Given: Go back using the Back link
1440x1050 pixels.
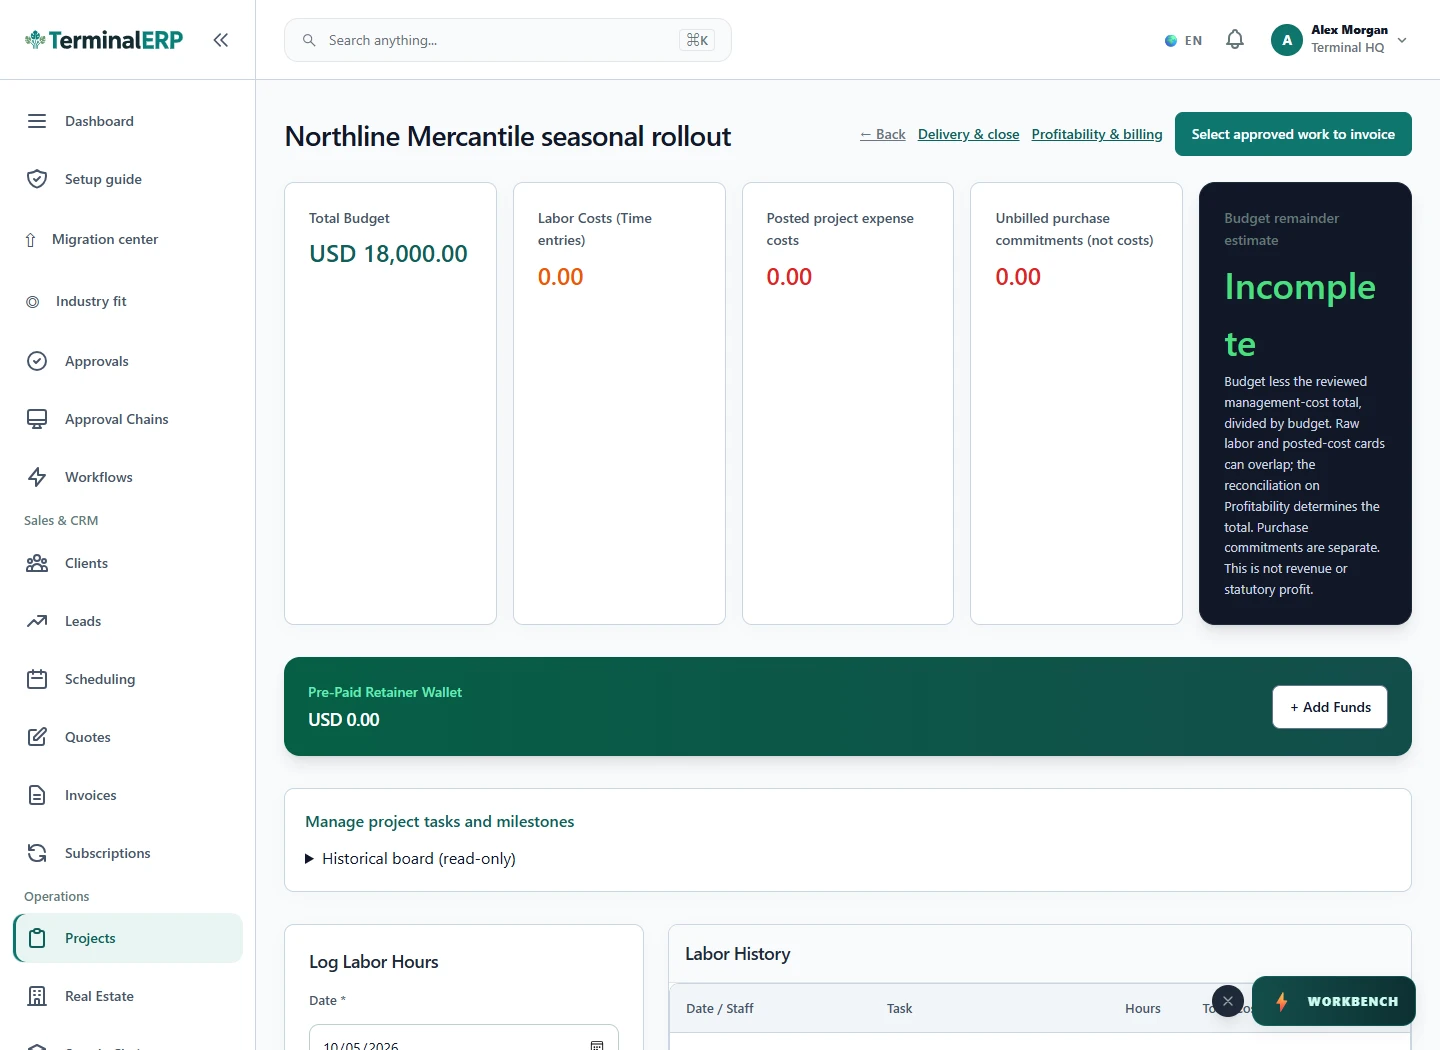Looking at the screenshot, I should click(883, 134).
